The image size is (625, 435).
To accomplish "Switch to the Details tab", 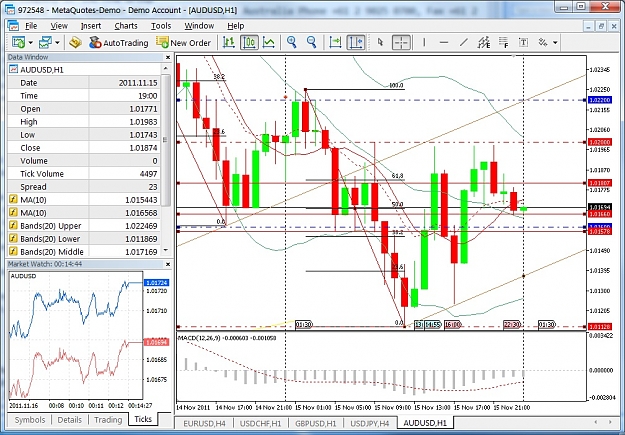I will click(69, 420).
